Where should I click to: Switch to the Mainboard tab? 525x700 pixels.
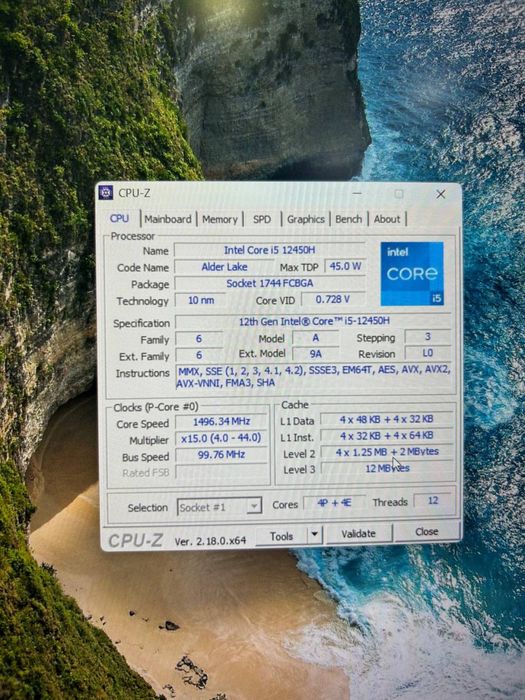167,219
